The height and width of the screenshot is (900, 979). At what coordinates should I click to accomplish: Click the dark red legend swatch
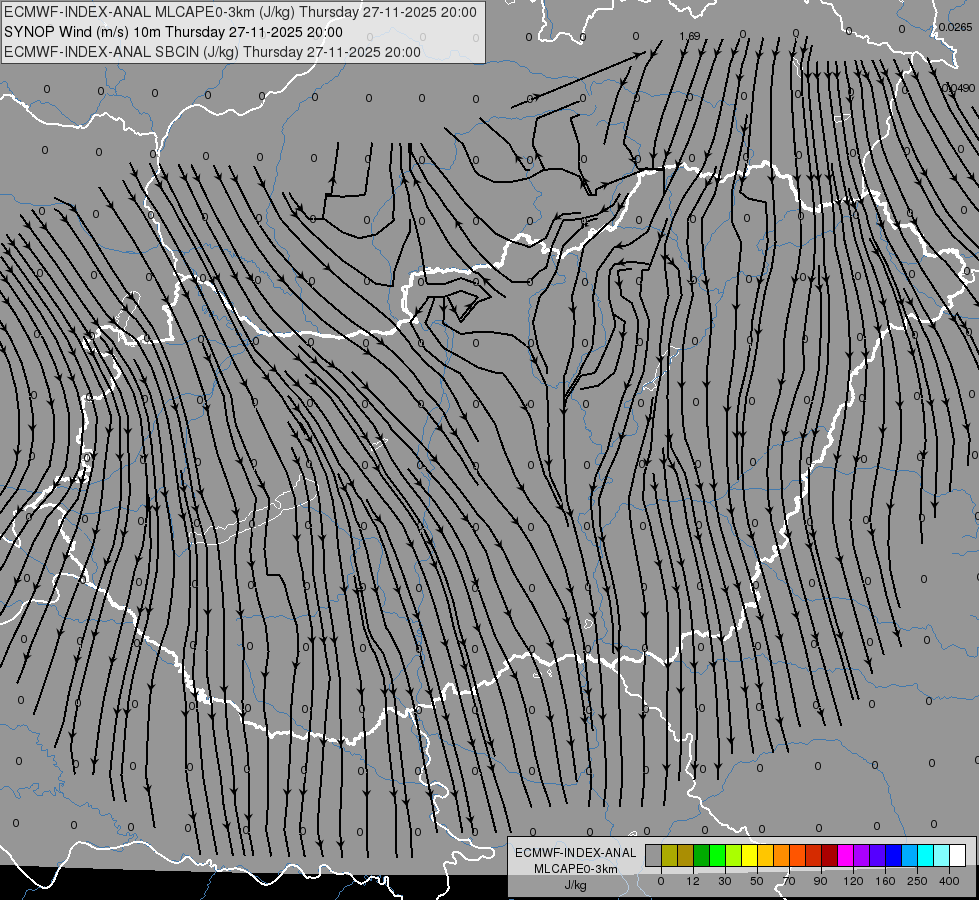click(x=830, y=856)
